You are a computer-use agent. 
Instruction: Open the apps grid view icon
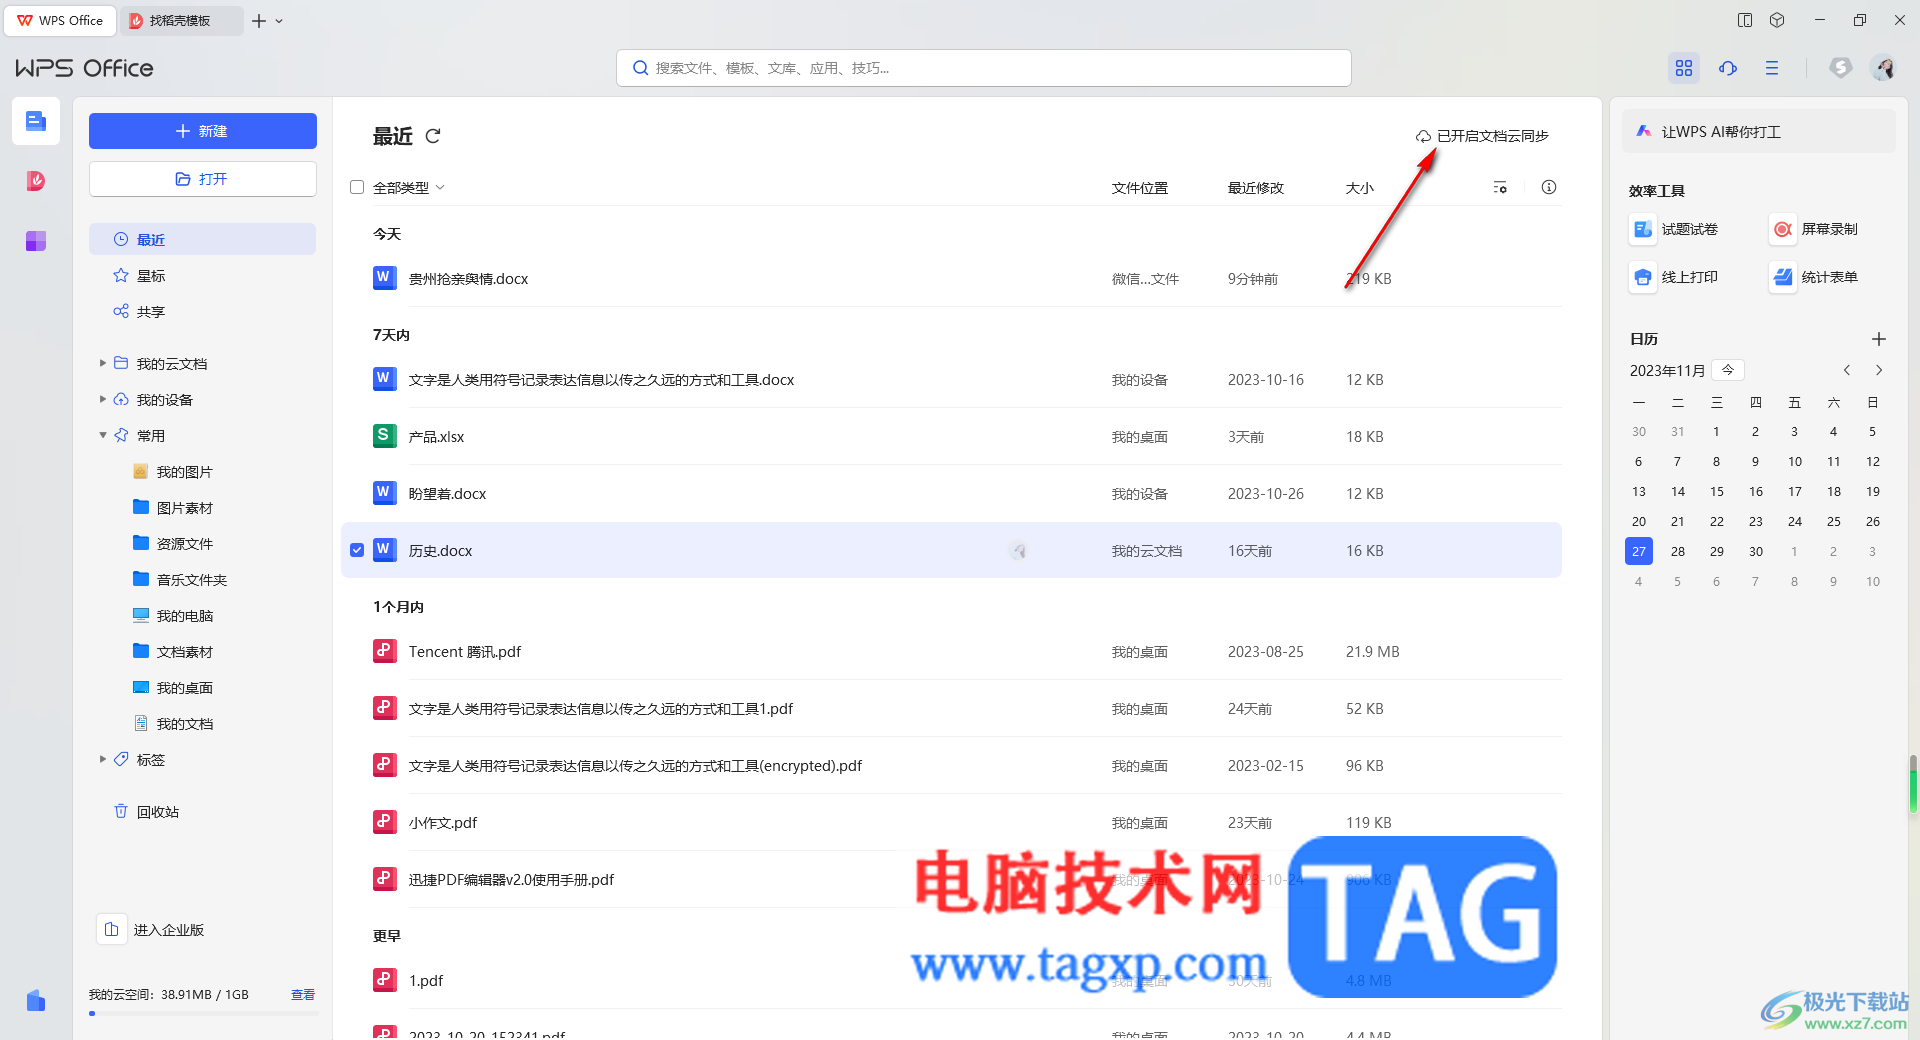[1684, 68]
